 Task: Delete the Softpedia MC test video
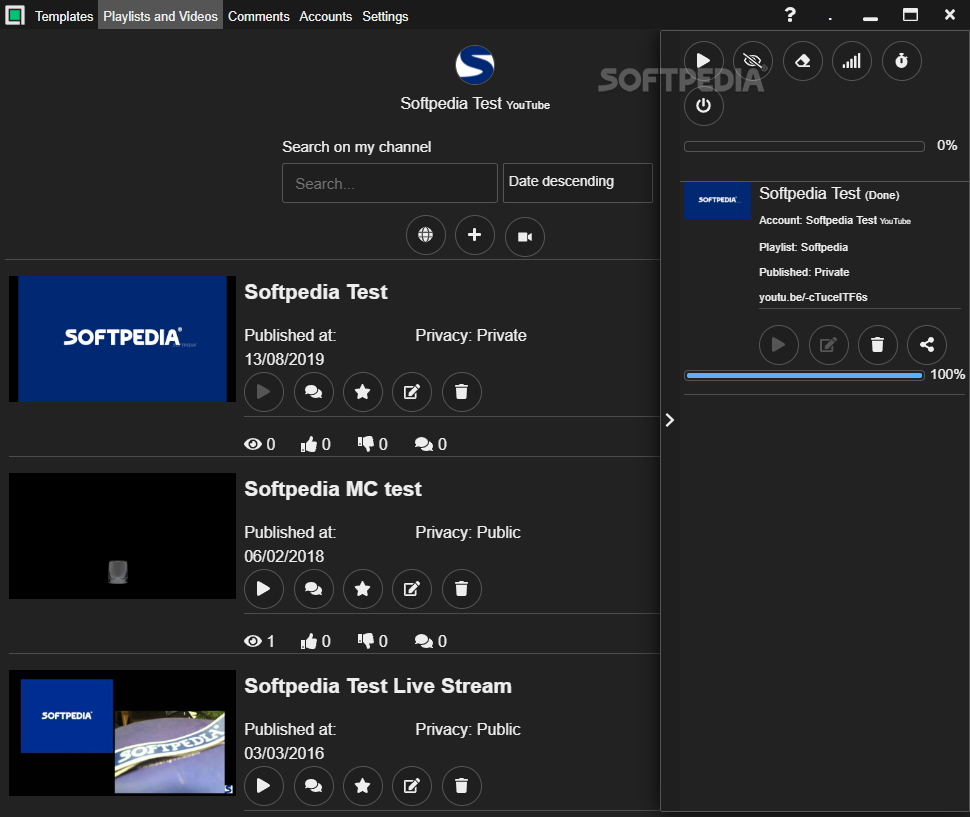(x=461, y=589)
